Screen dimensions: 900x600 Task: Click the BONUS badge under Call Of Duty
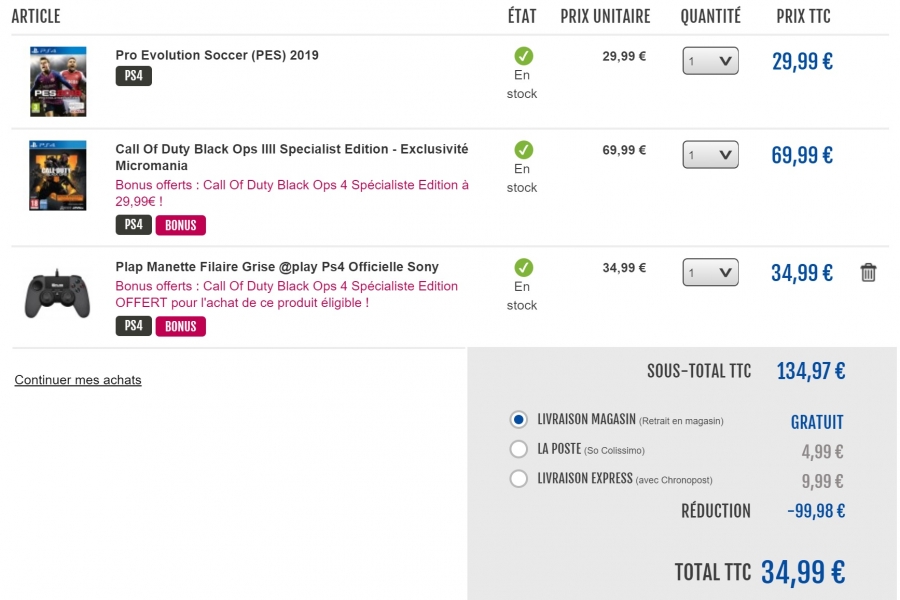coord(181,225)
